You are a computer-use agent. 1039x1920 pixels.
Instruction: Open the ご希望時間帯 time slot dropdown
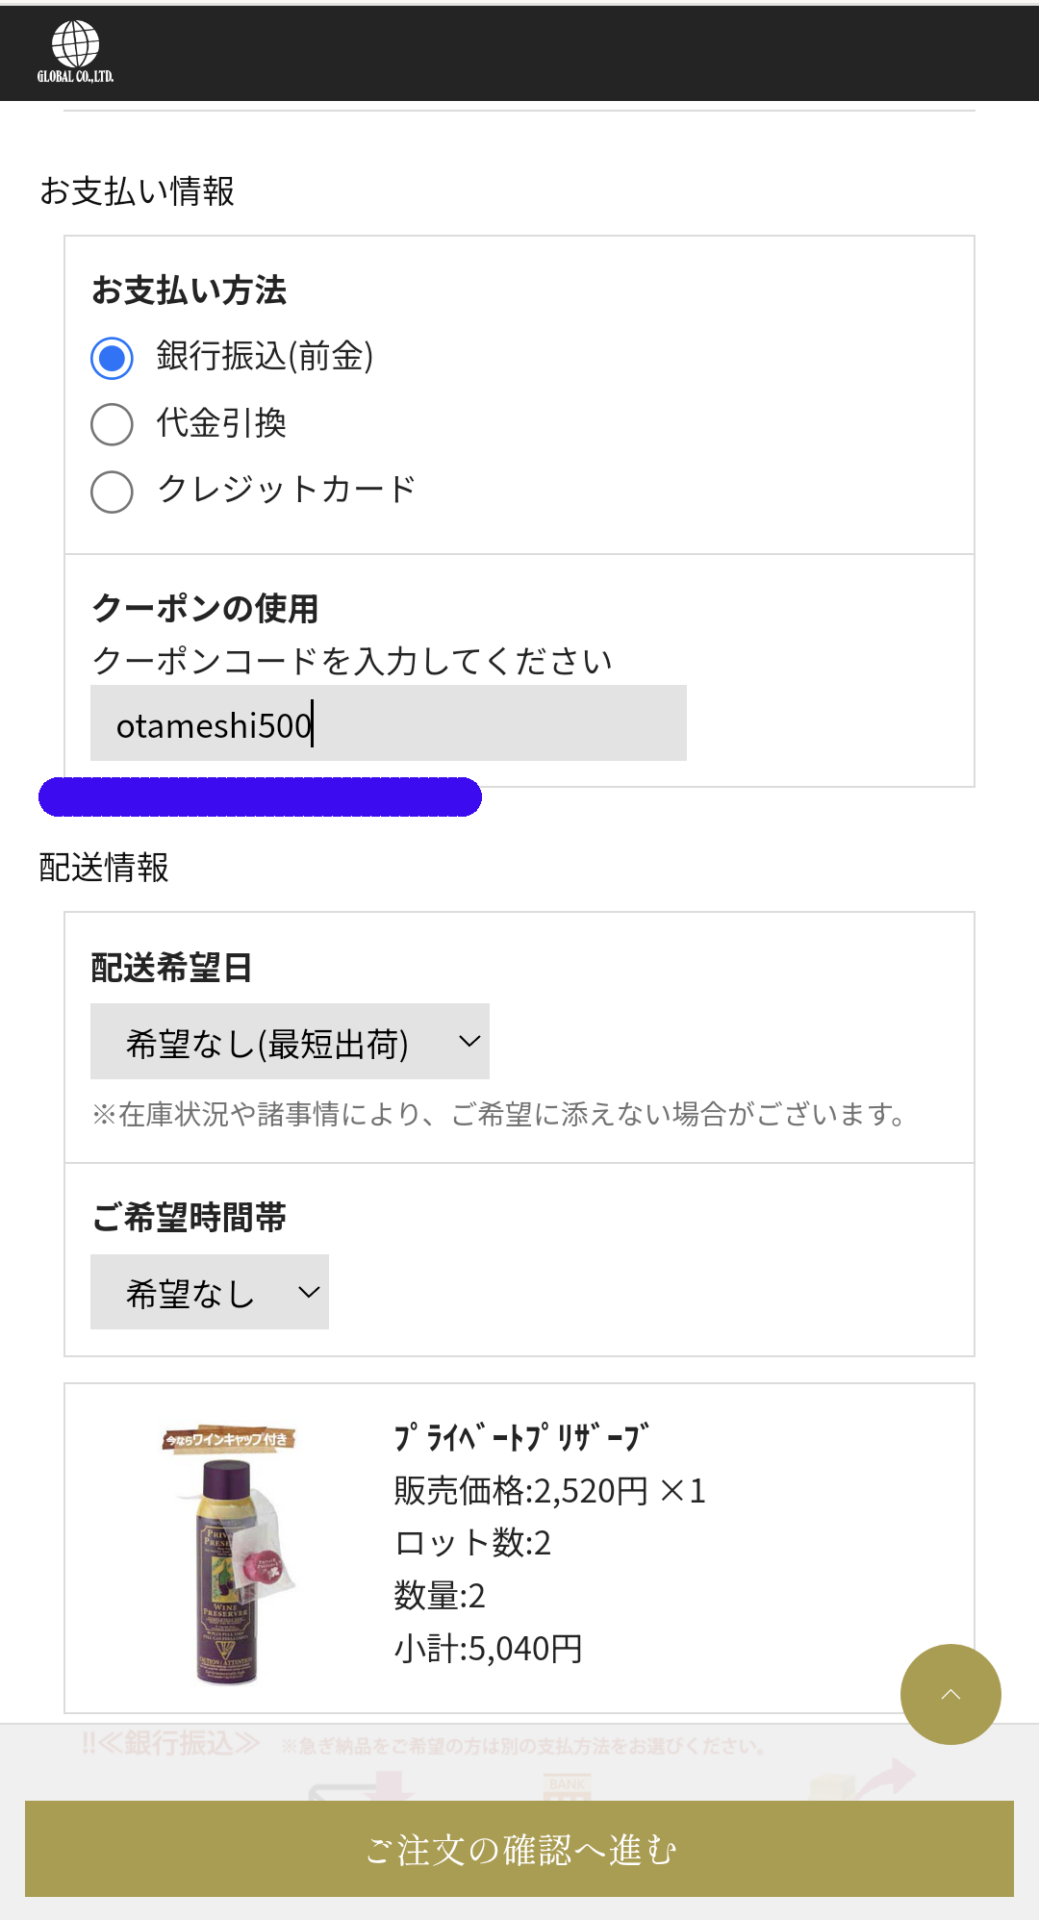click(208, 1292)
